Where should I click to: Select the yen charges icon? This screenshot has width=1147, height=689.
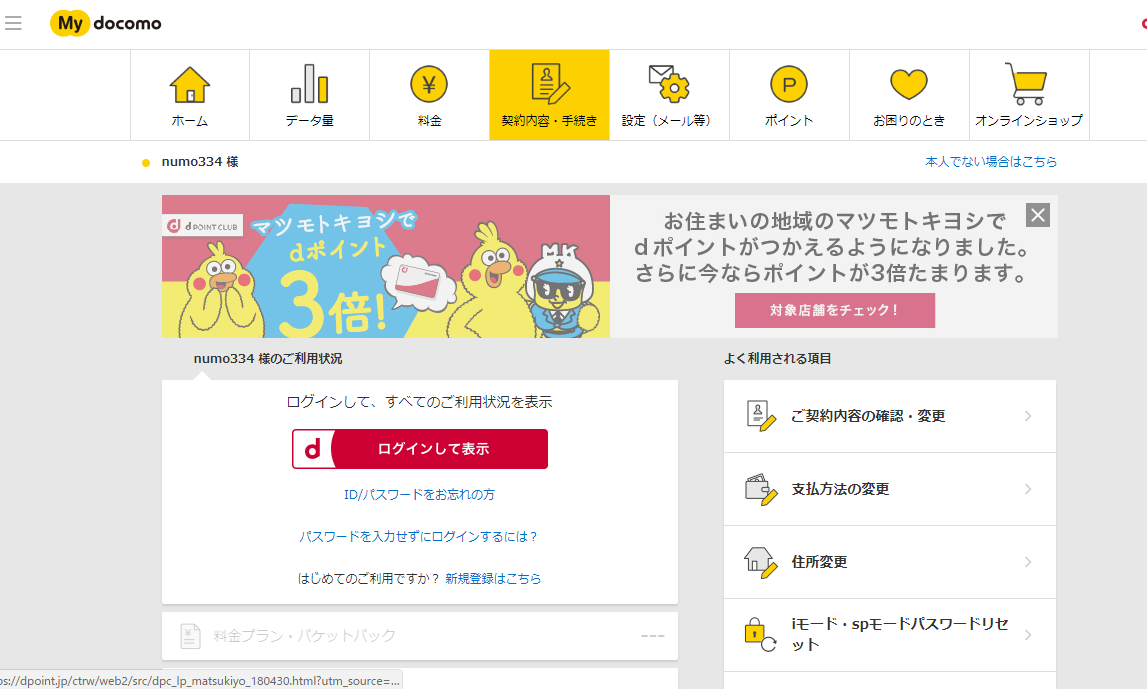tap(429, 85)
